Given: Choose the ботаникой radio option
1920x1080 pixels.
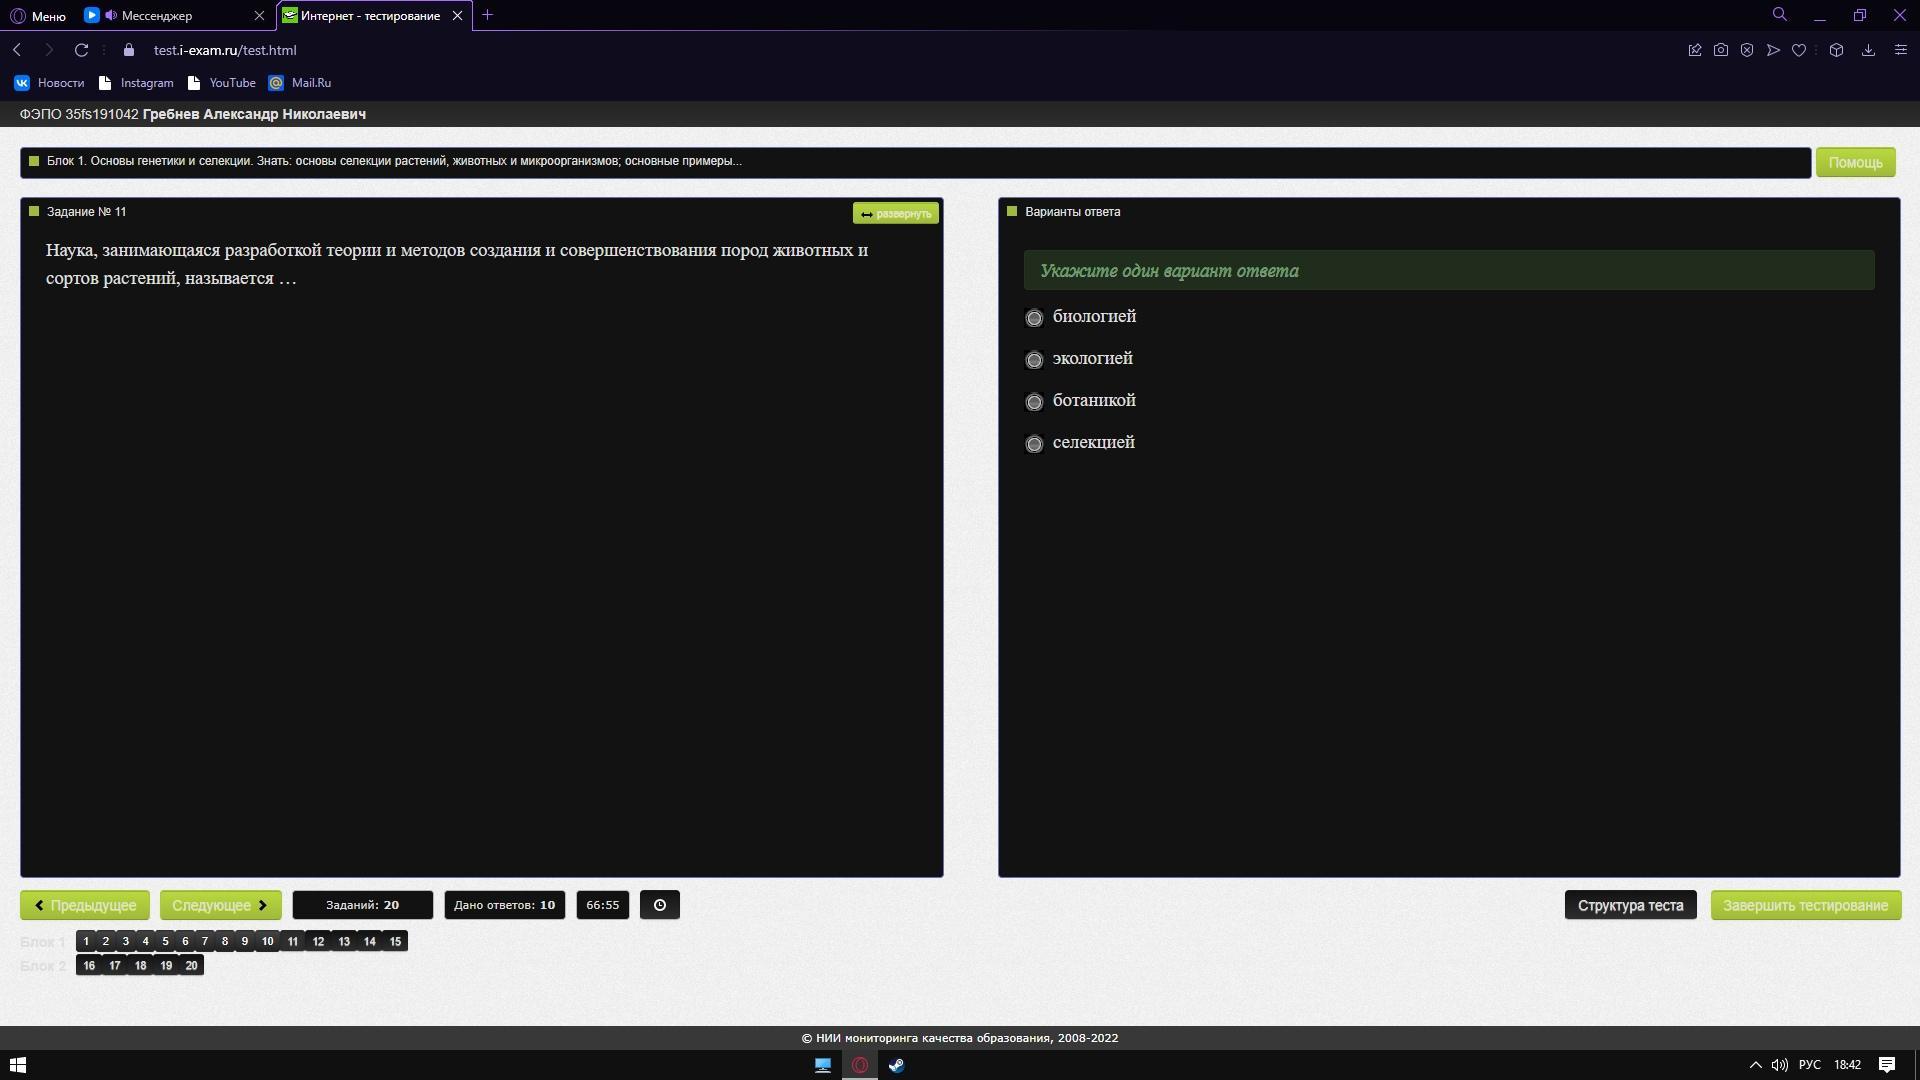Looking at the screenshot, I should pos(1035,402).
